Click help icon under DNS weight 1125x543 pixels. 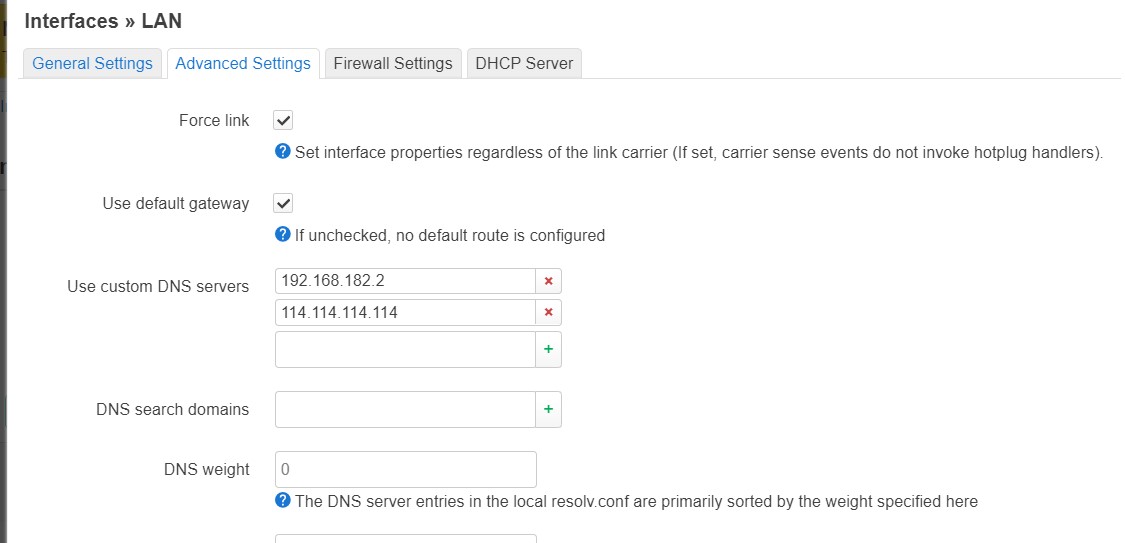pos(283,500)
